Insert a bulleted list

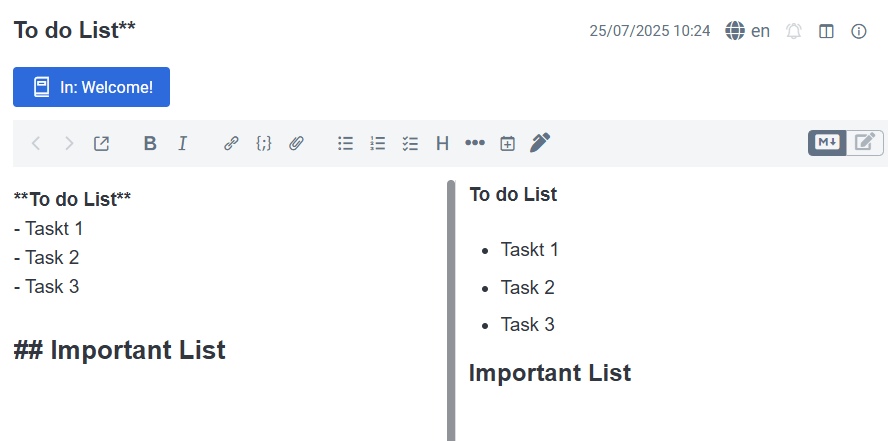(345, 143)
